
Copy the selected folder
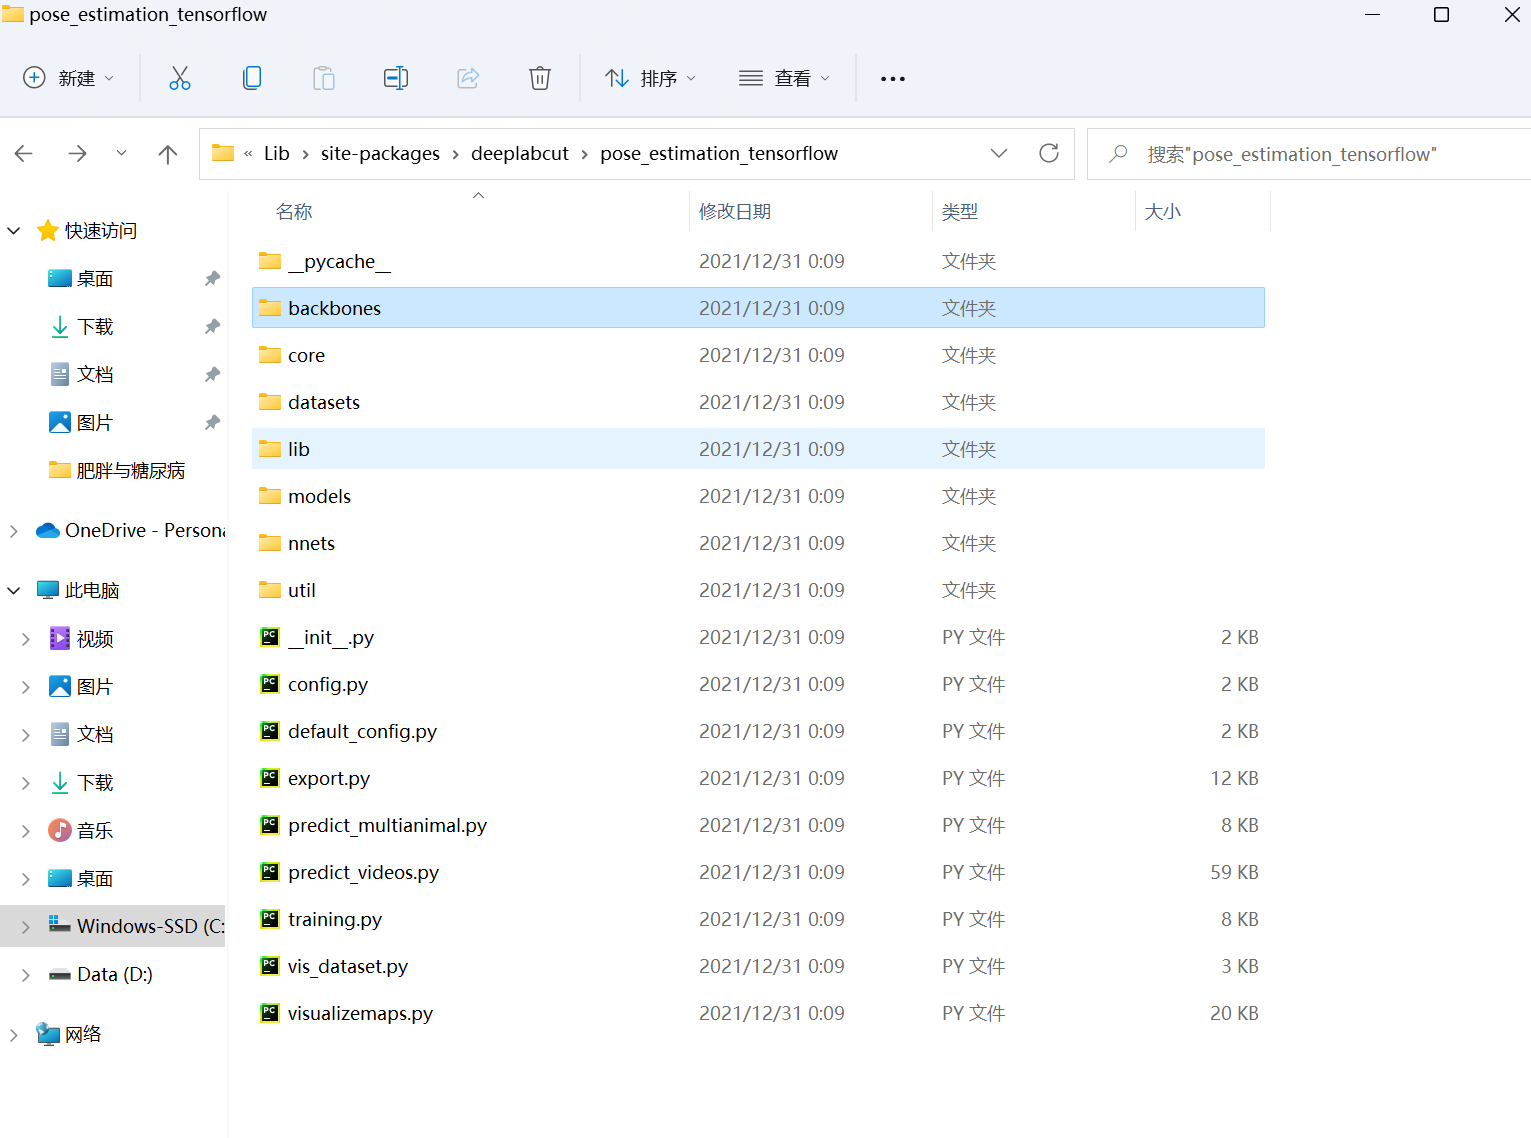pyautogui.click(x=251, y=77)
